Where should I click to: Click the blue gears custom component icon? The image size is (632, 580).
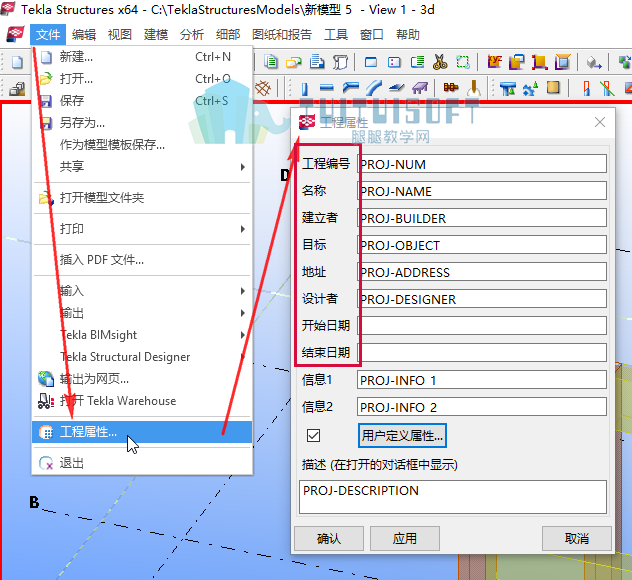(x=530, y=88)
